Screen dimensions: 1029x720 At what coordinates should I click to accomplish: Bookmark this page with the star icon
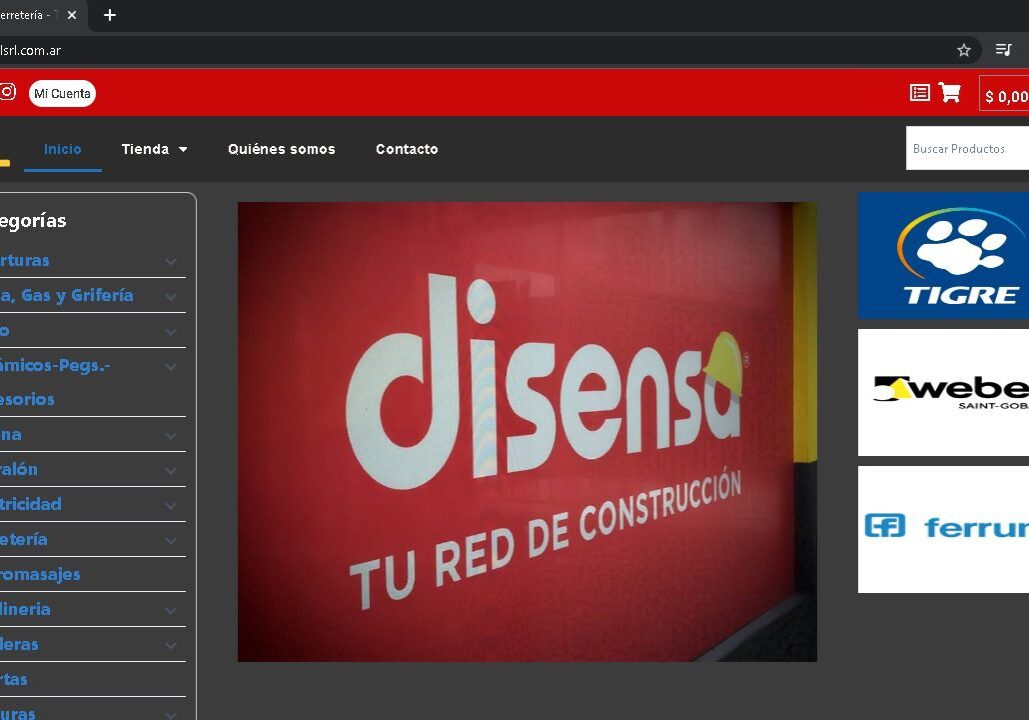point(964,50)
